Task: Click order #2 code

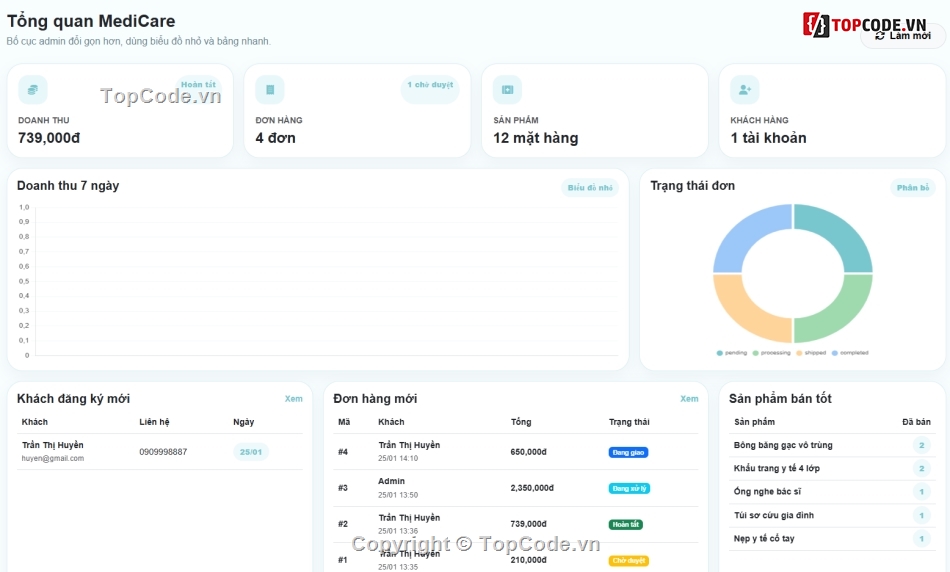Action: pos(343,524)
